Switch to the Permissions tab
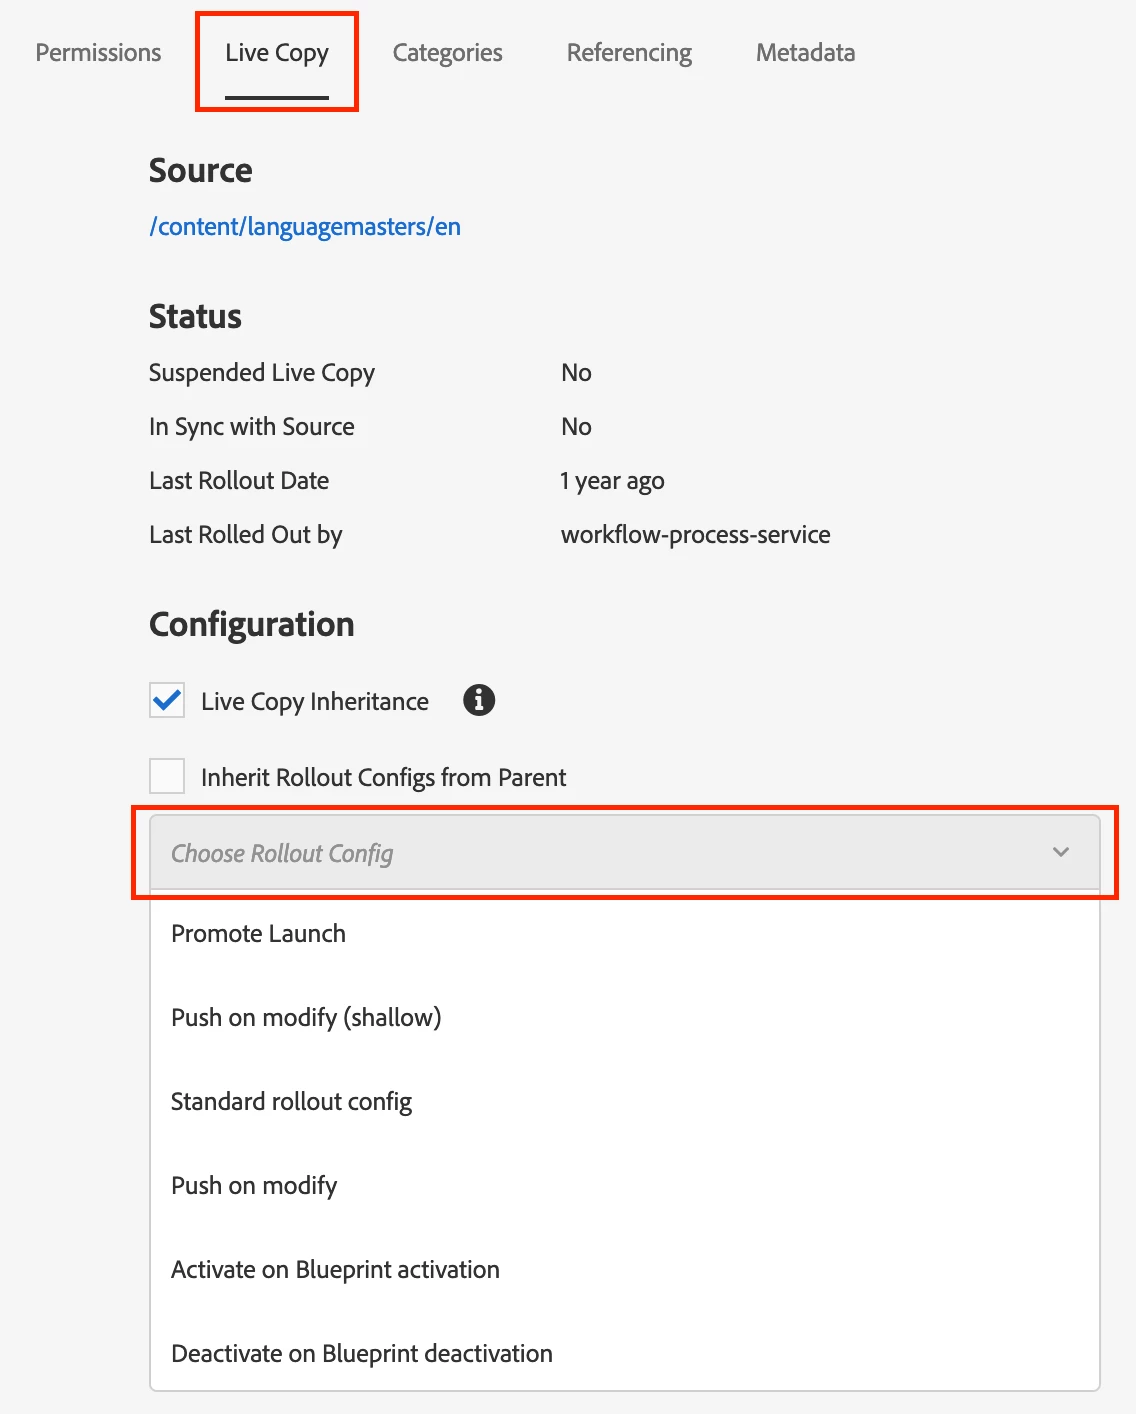This screenshot has width=1136, height=1414. point(98,52)
